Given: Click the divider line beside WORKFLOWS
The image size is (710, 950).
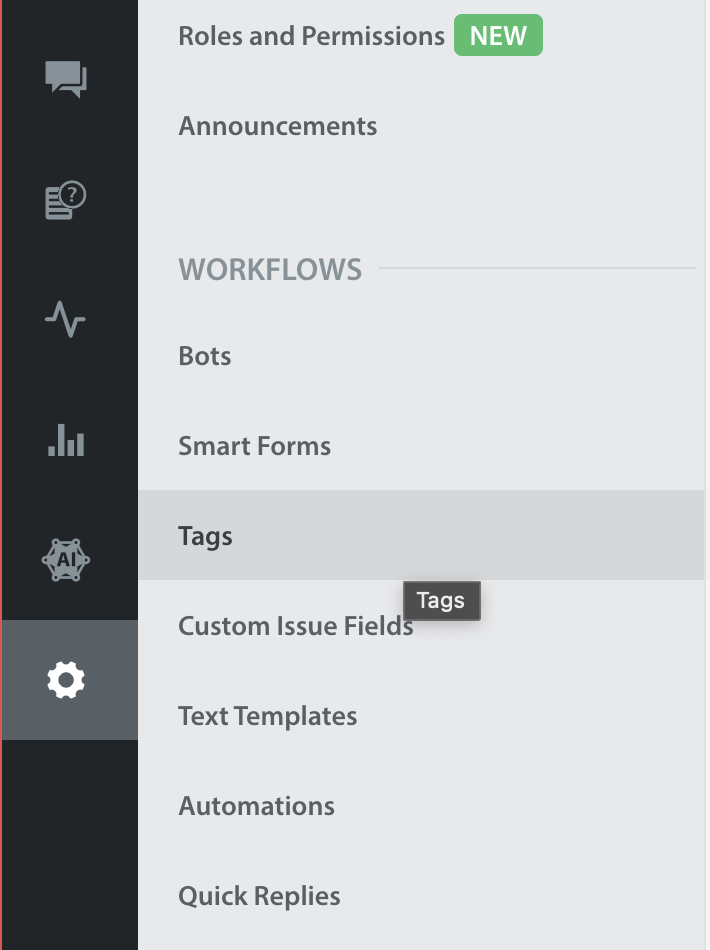Looking at the screenshot, I should tap(537, 267).
